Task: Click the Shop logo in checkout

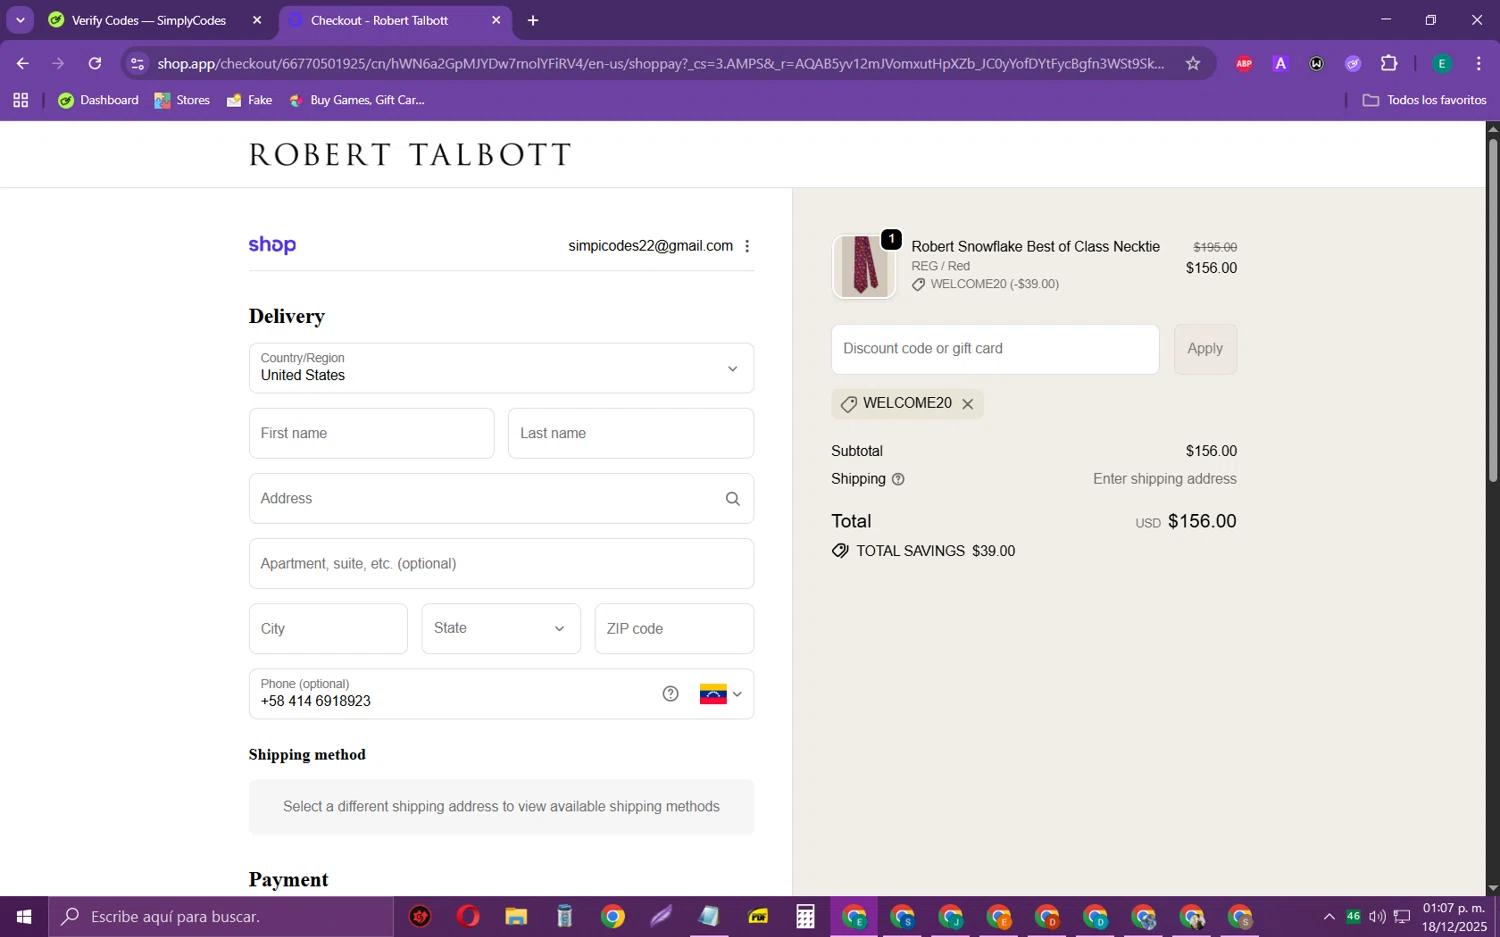Action: tap(272, 245)
